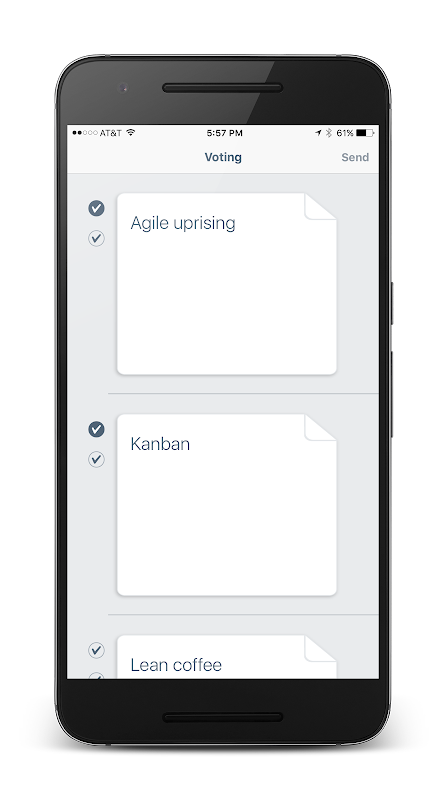Open the Lean coffee note card
448x800 pixels.
(x=227, y=657)
